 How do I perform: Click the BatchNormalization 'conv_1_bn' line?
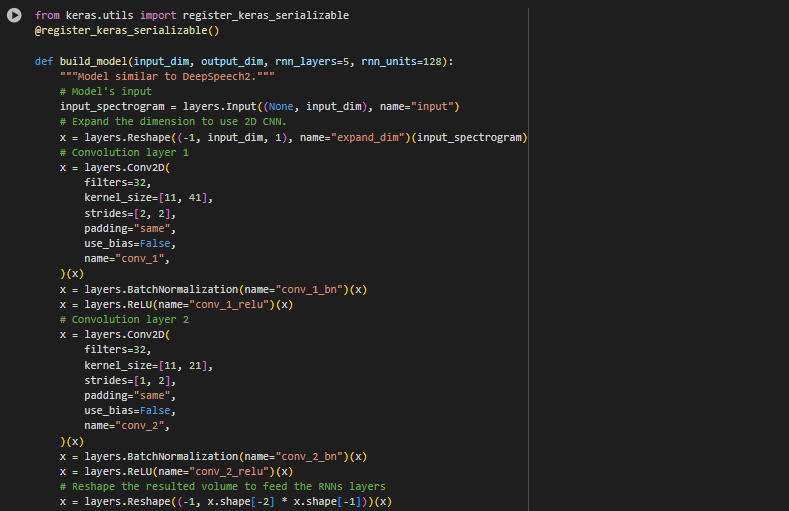213,290
